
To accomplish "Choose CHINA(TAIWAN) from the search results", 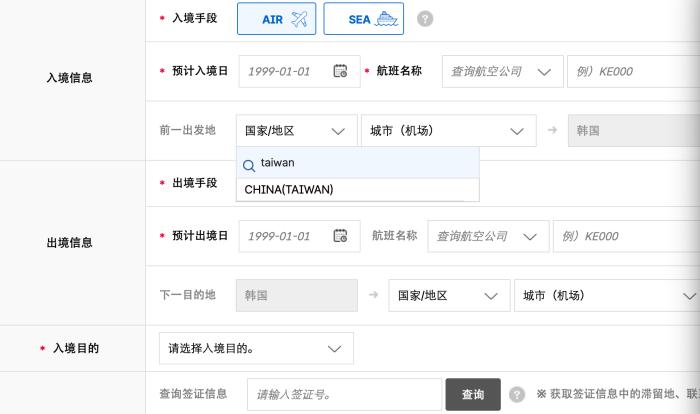I will pos(290,189).
